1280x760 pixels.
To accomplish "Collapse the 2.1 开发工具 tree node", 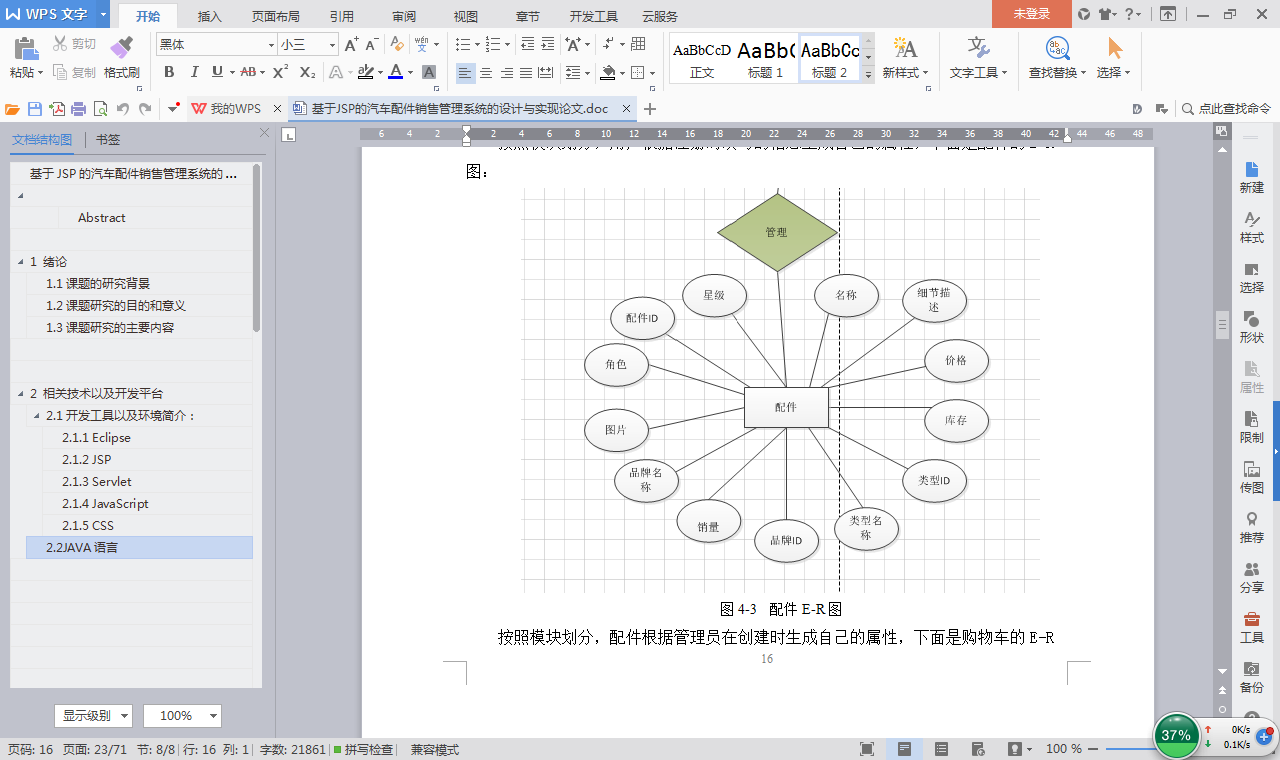I will [x=37, y=416].
